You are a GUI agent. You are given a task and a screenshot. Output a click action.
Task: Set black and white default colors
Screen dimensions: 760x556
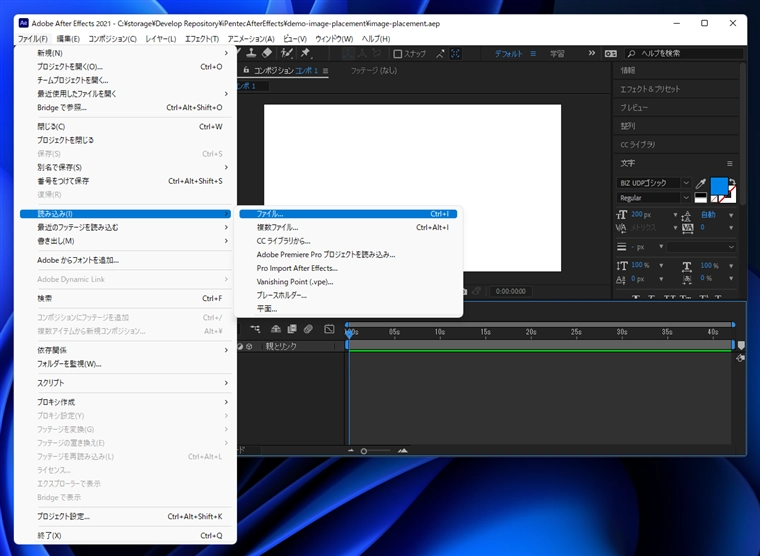click(700, 198)
